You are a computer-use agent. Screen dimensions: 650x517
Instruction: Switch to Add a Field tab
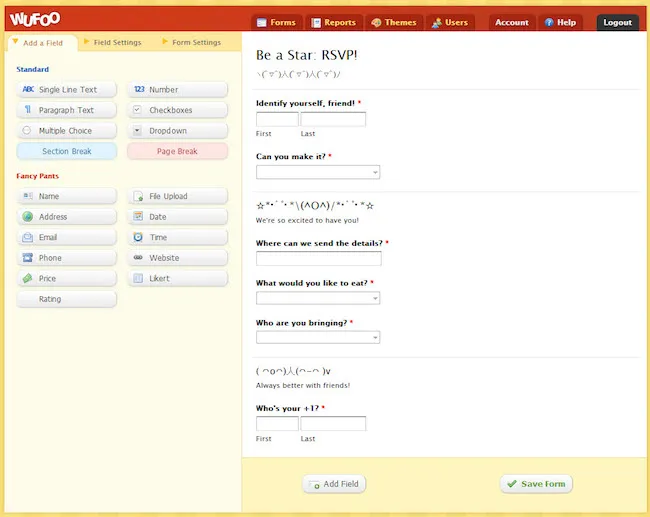coord(43,43)
